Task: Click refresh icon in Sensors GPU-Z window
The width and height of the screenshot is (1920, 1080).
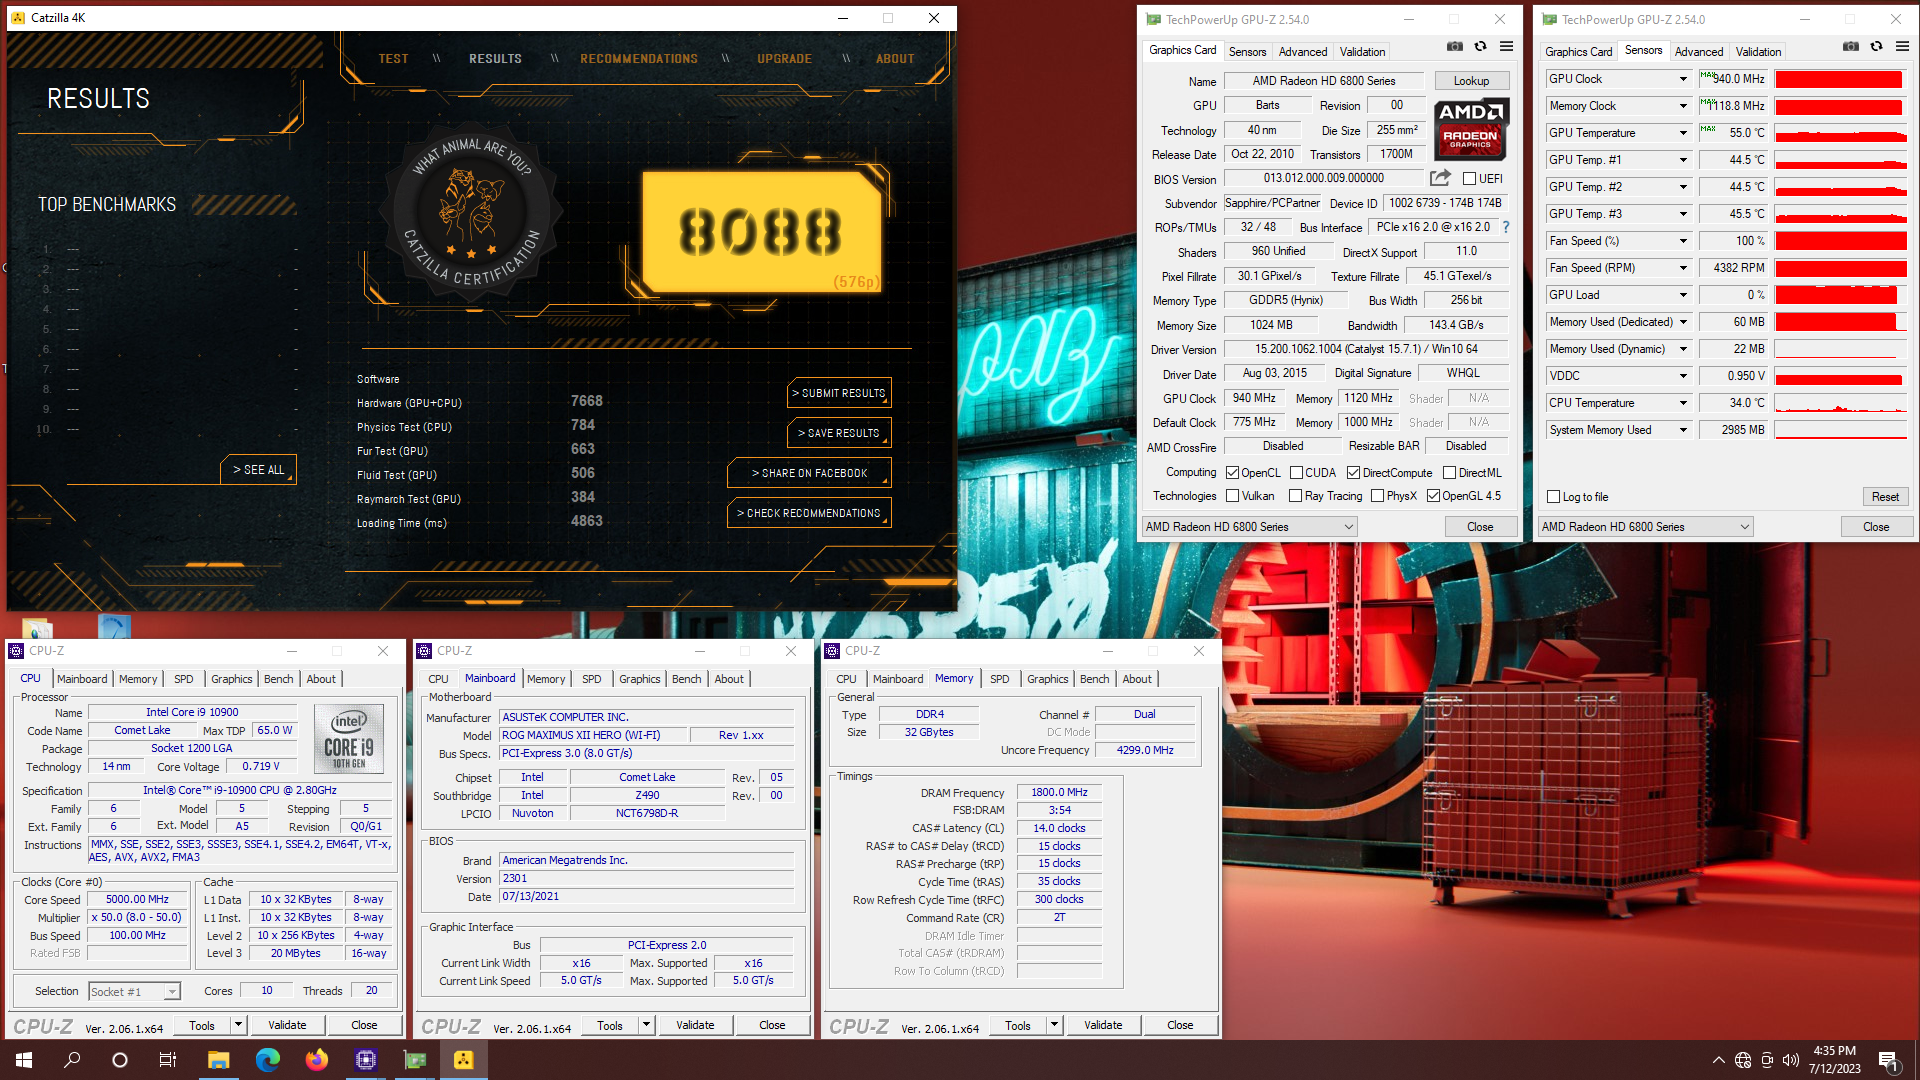Action: 1876,46
